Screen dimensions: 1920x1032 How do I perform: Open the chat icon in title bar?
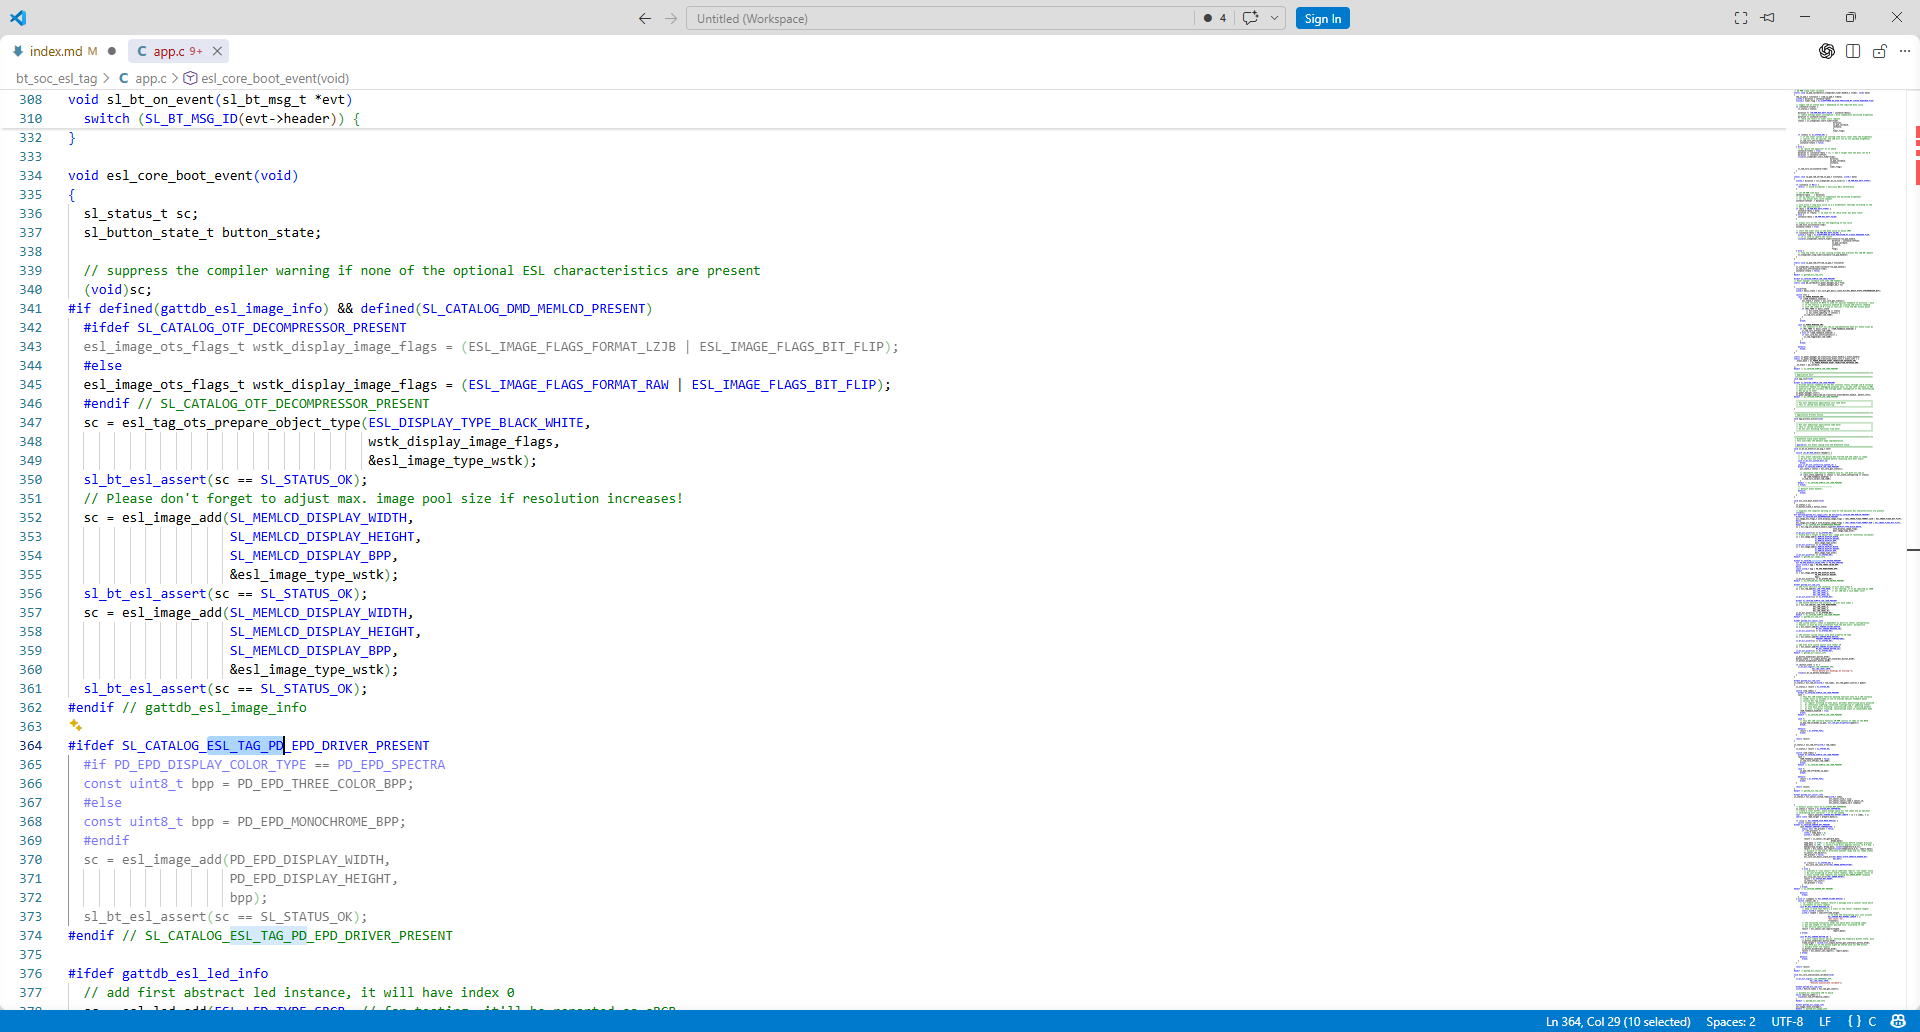(1250, 18)
